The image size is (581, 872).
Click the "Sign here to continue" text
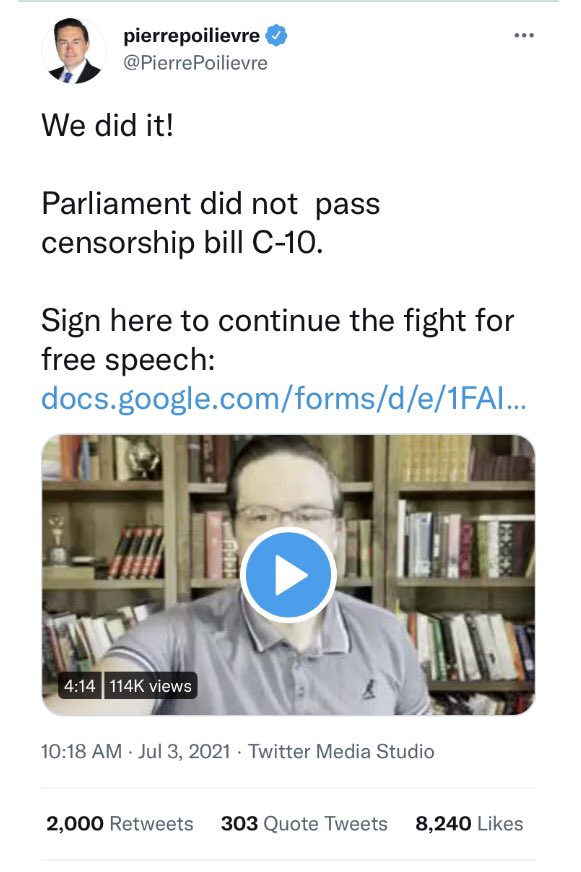(x=190, y=321)
